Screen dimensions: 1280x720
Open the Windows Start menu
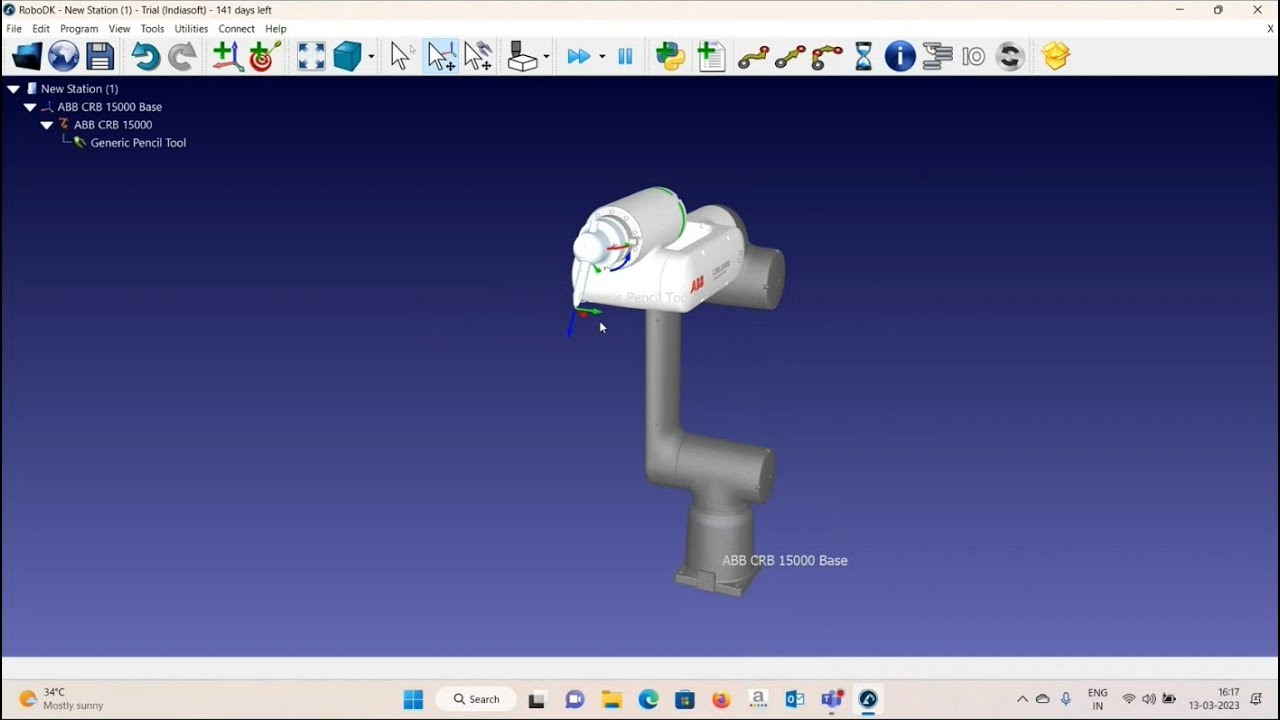(413, 699)
